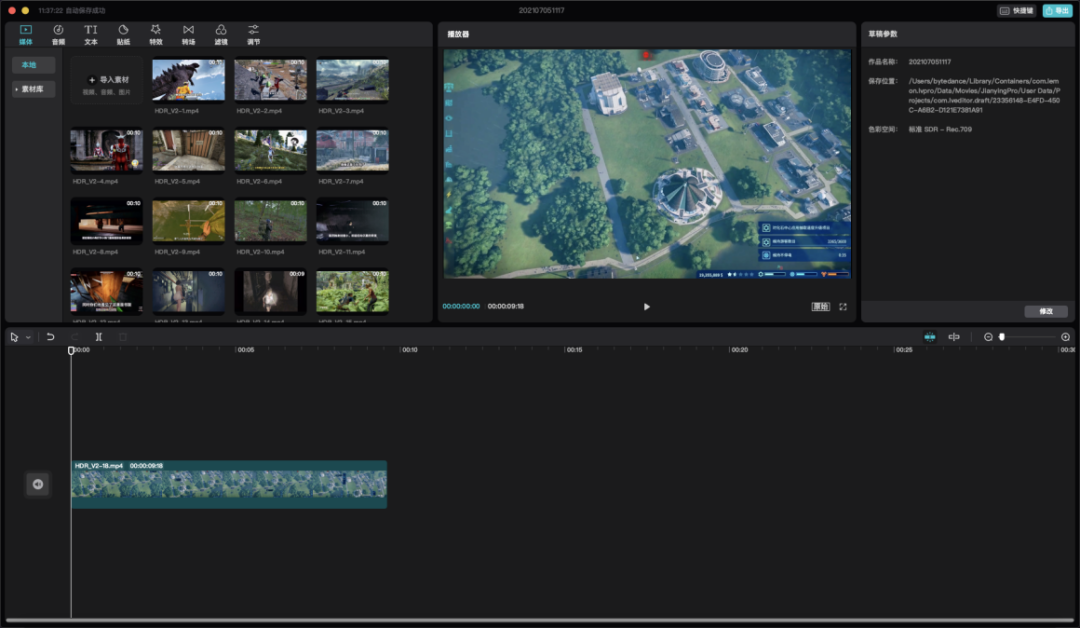Click the 导出 (Export) button
This screenshot has height=628, width=1080.
click(x=1057, y=10)
